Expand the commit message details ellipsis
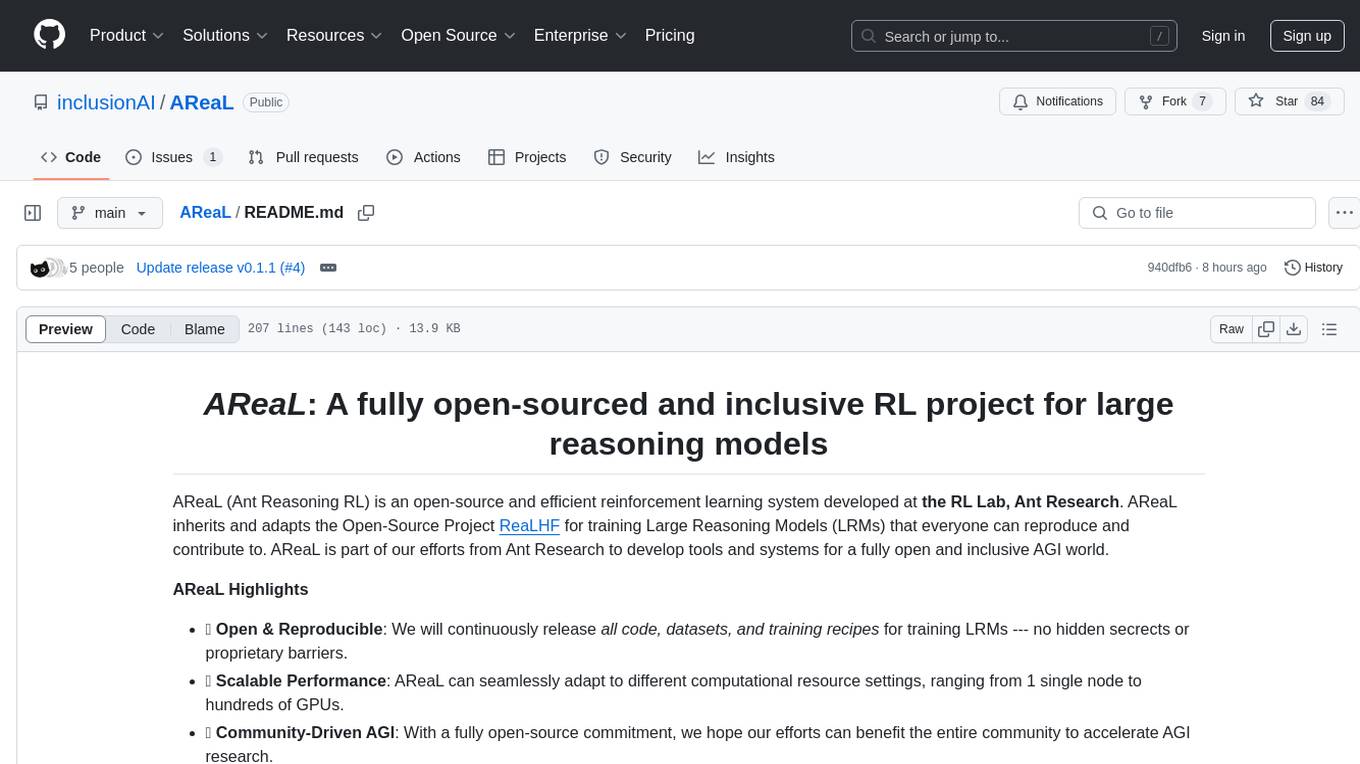The image size is (1360, 764). pyautogui.click(x=328, y=268)
